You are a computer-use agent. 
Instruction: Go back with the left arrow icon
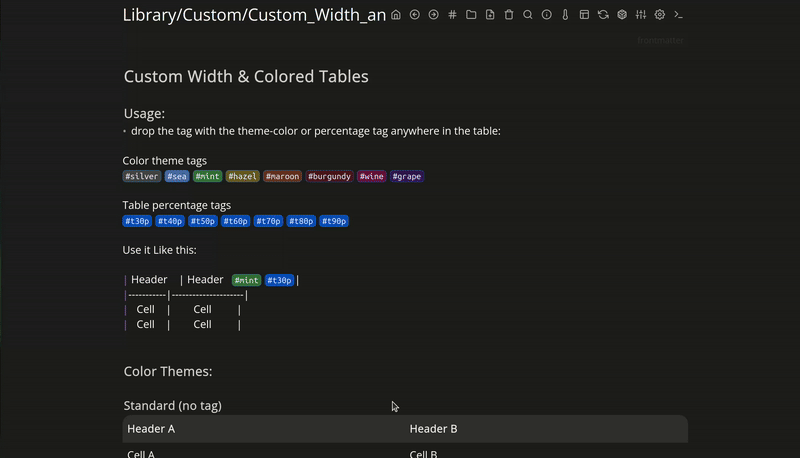coord(415,15)
